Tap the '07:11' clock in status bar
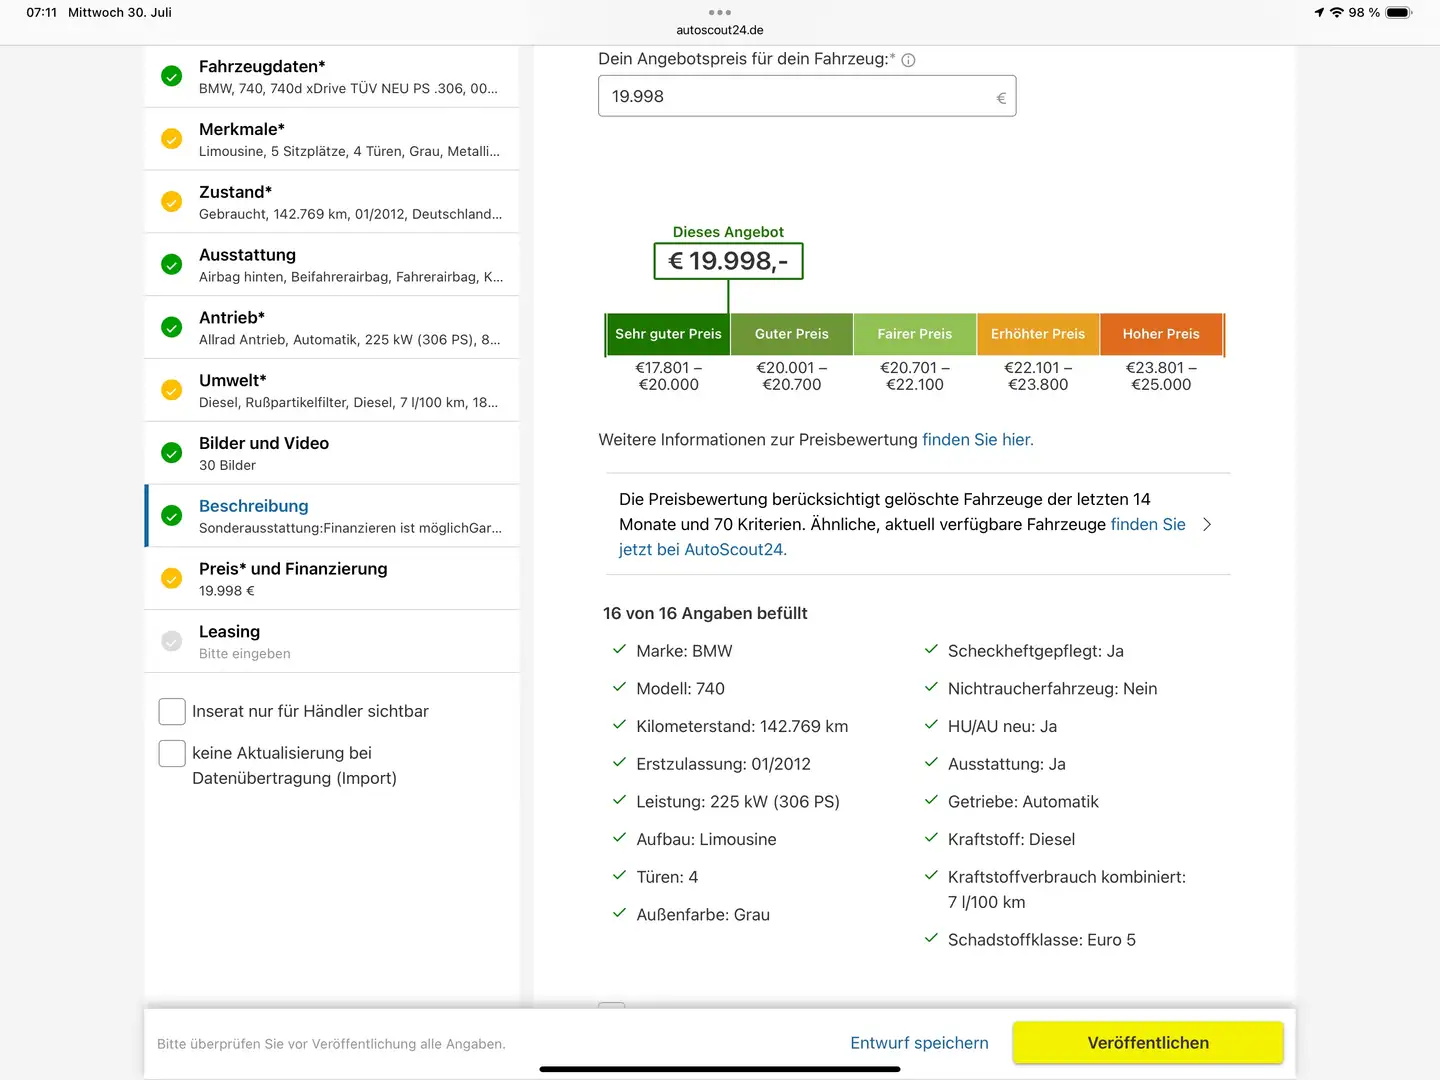The image size is (1440, 1080). click(x=42, y=13)
